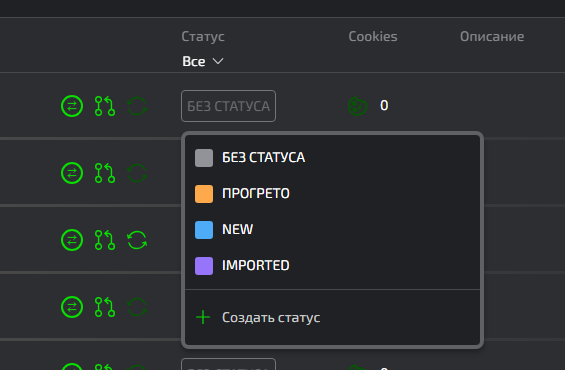Screen dimensions: 565x370
Task: Click the bright sync arrows icon in third row
Action: [137, 240]
